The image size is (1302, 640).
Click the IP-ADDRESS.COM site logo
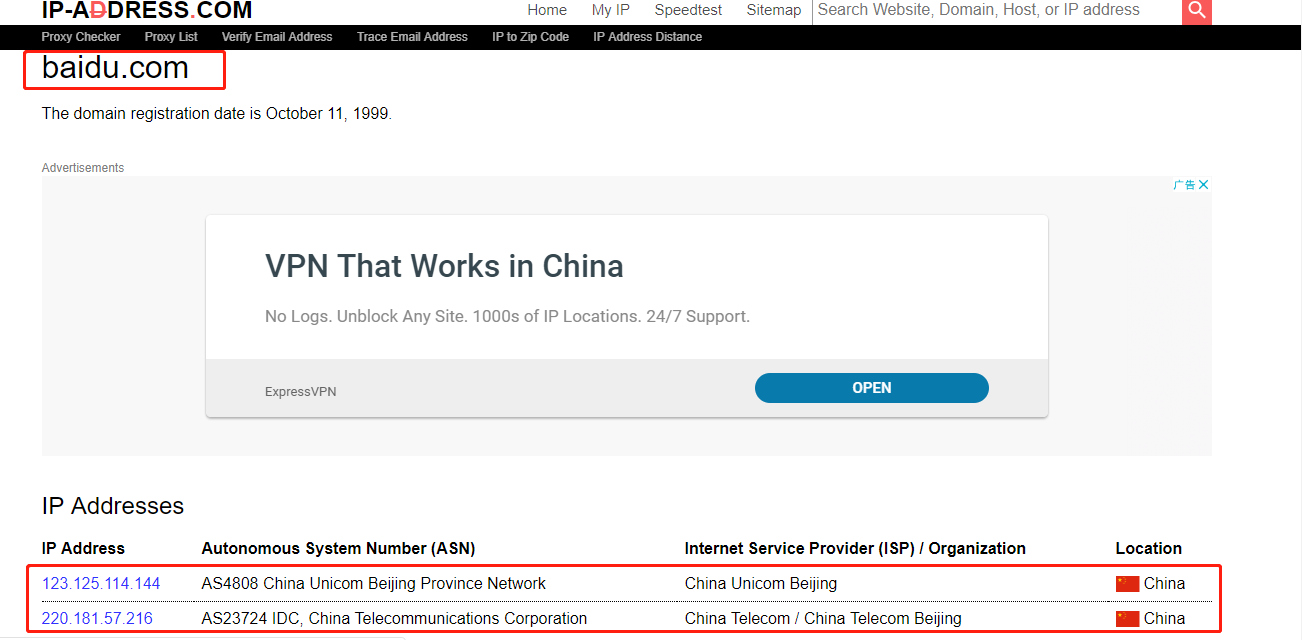[147, 11]
